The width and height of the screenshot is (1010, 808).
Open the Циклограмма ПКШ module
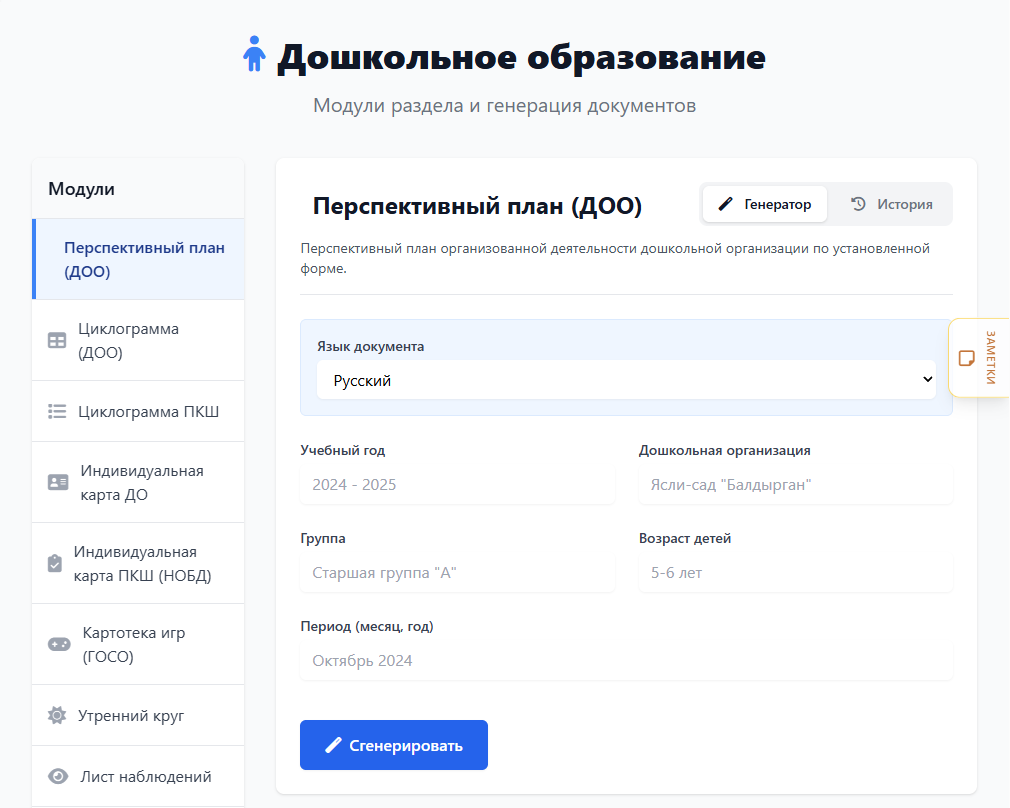[x=138, y=411]
